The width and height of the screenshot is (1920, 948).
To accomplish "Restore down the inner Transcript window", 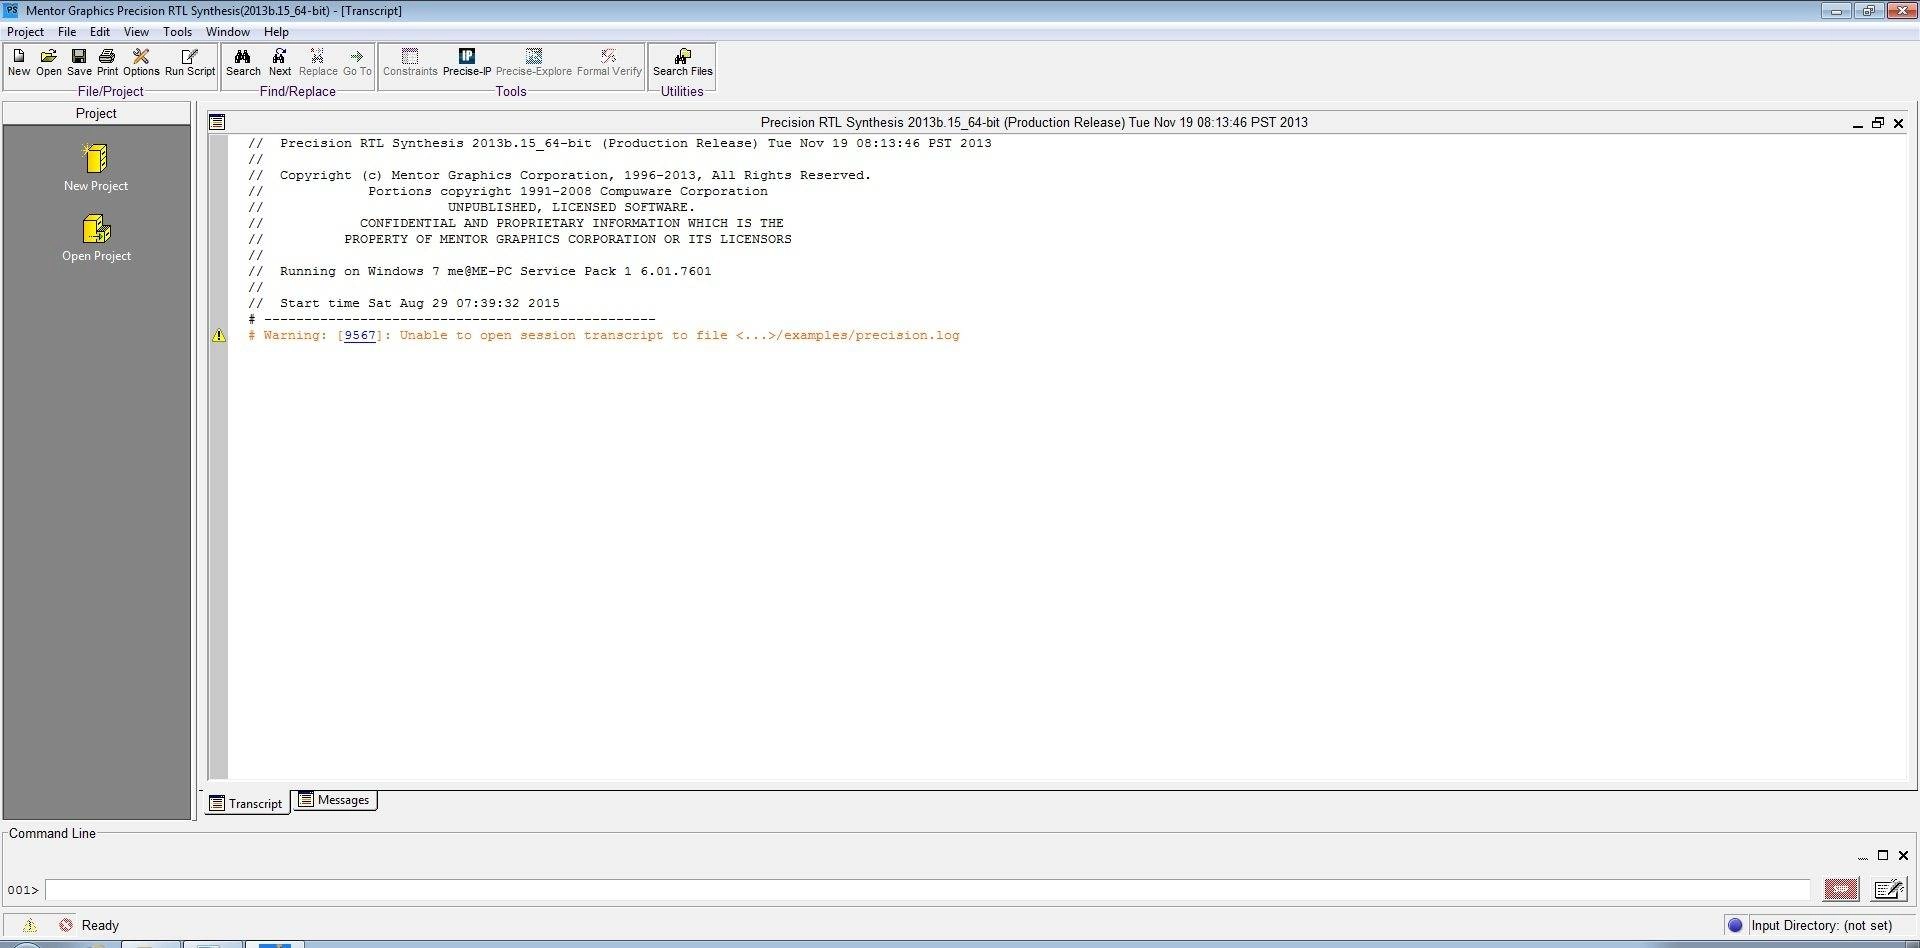I will pos(1878,123).
